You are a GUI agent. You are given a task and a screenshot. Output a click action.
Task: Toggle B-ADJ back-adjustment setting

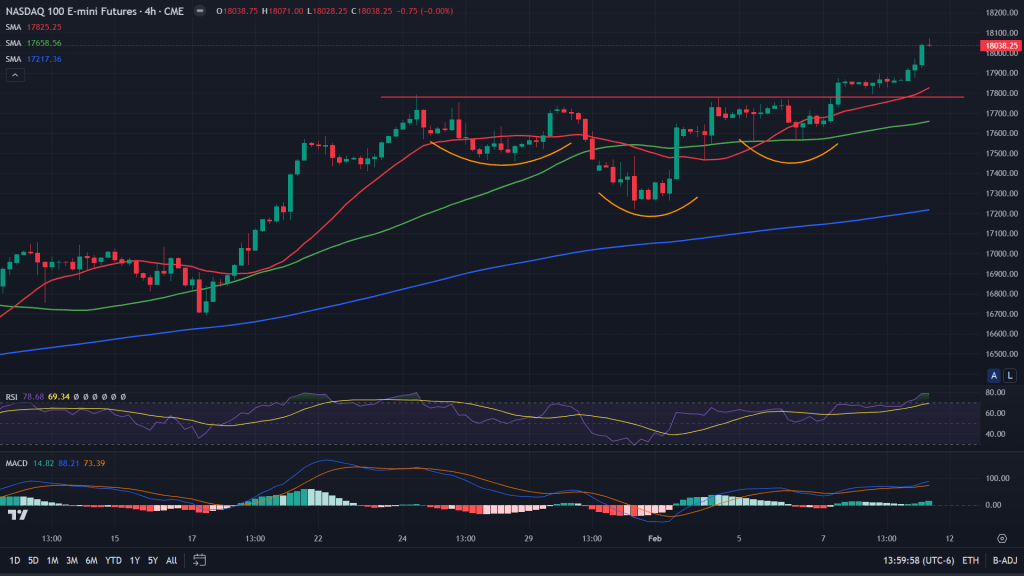(1003, 560)
